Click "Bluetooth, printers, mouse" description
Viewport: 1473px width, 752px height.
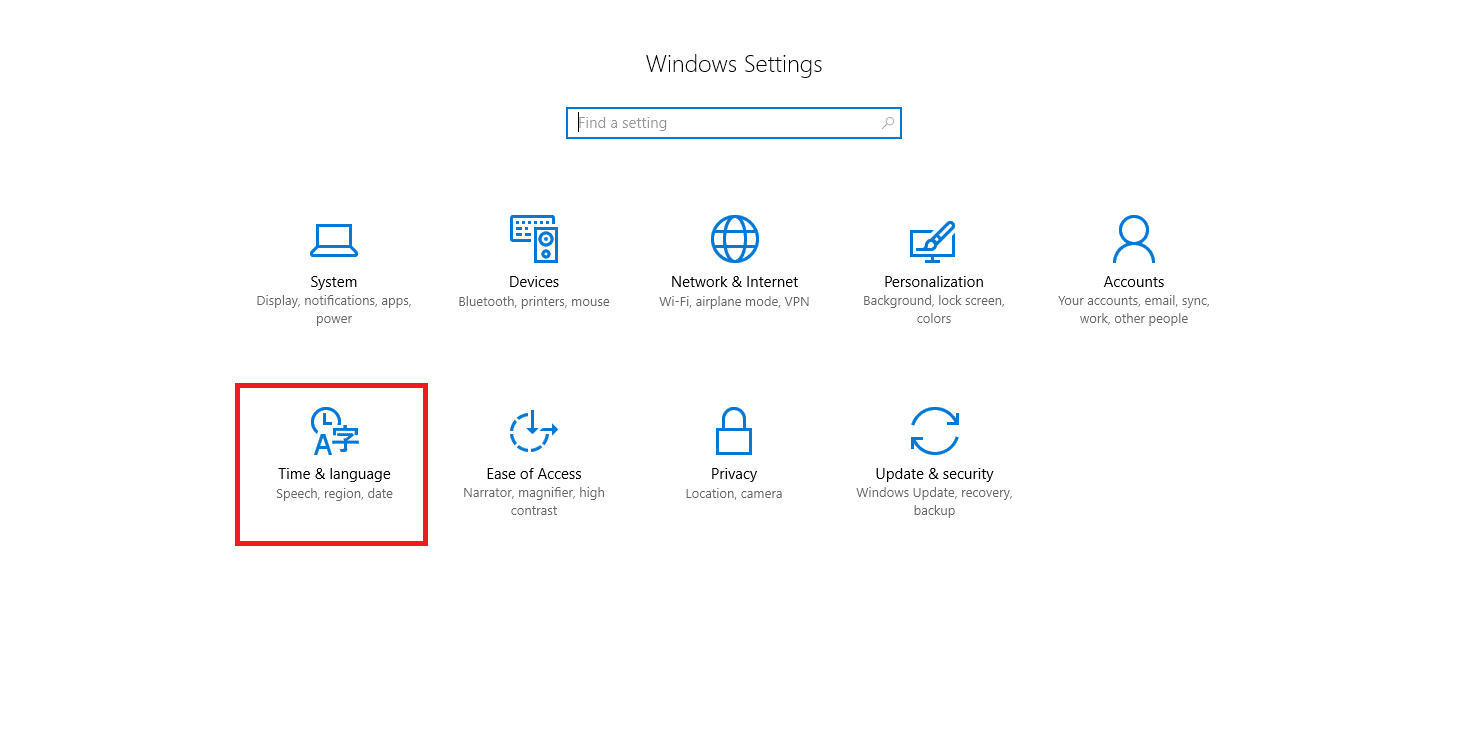pos(534,302)
